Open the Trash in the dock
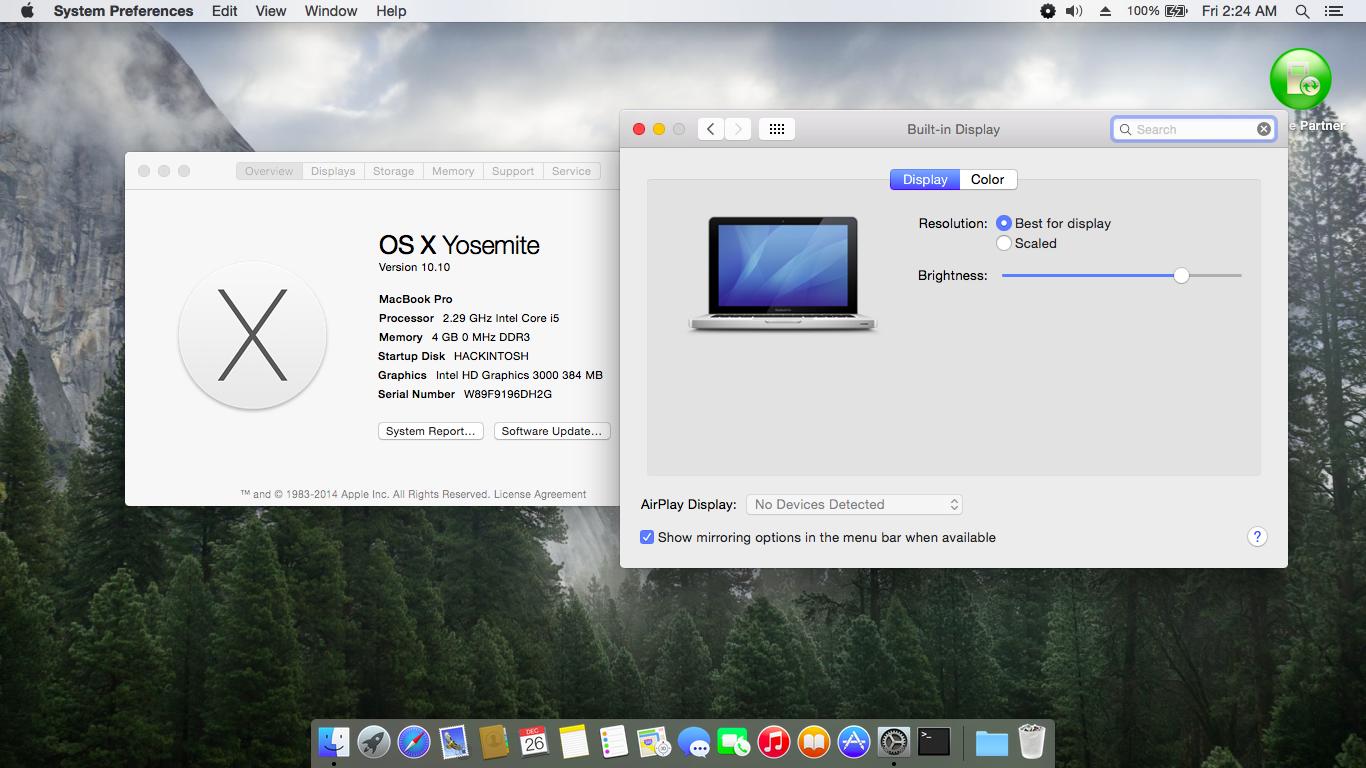This screenshot has height=768, width=1366. point(1032,742)
